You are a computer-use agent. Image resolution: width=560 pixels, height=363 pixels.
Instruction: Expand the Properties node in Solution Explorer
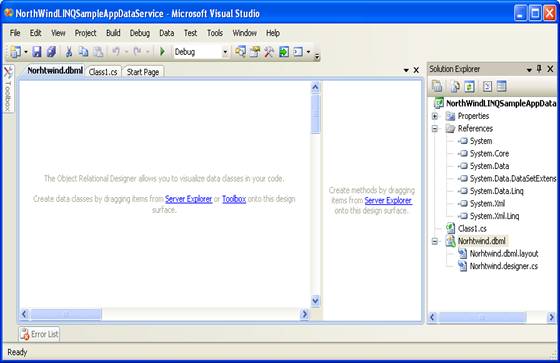tap(435, 116)
